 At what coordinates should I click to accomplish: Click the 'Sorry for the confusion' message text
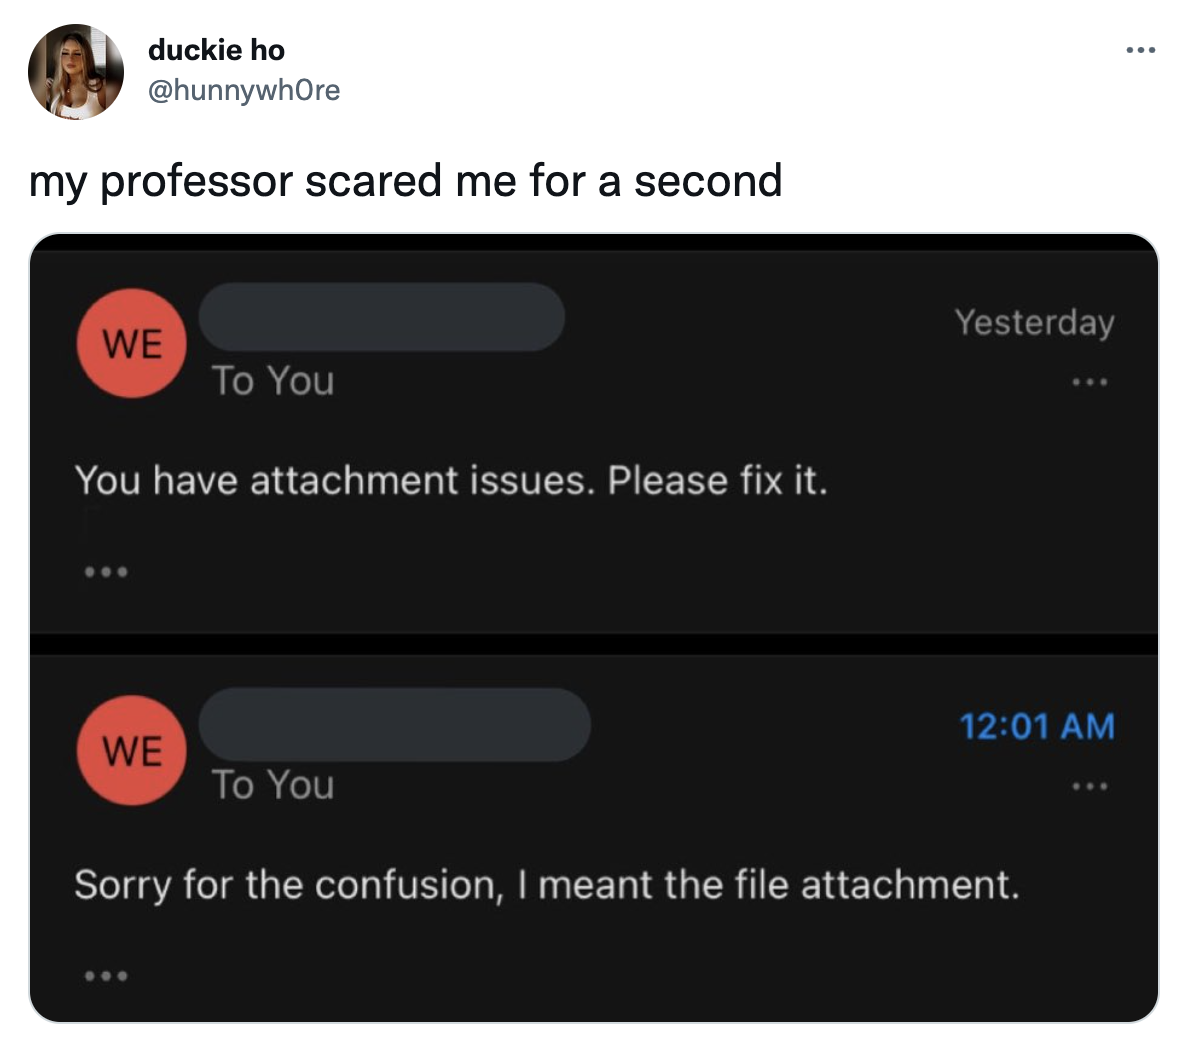[x=547, y=884]
